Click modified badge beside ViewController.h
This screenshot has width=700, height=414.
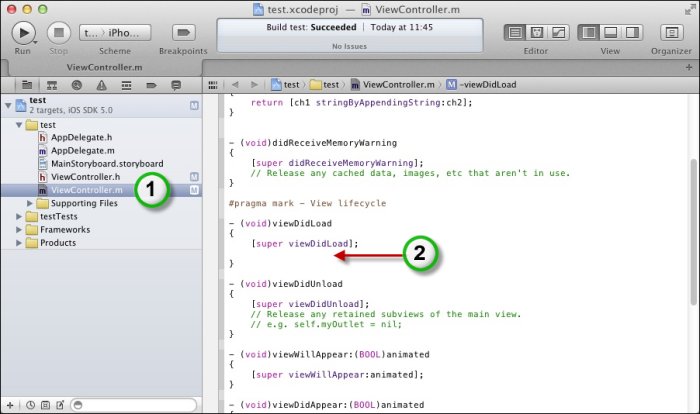[194, 177]
